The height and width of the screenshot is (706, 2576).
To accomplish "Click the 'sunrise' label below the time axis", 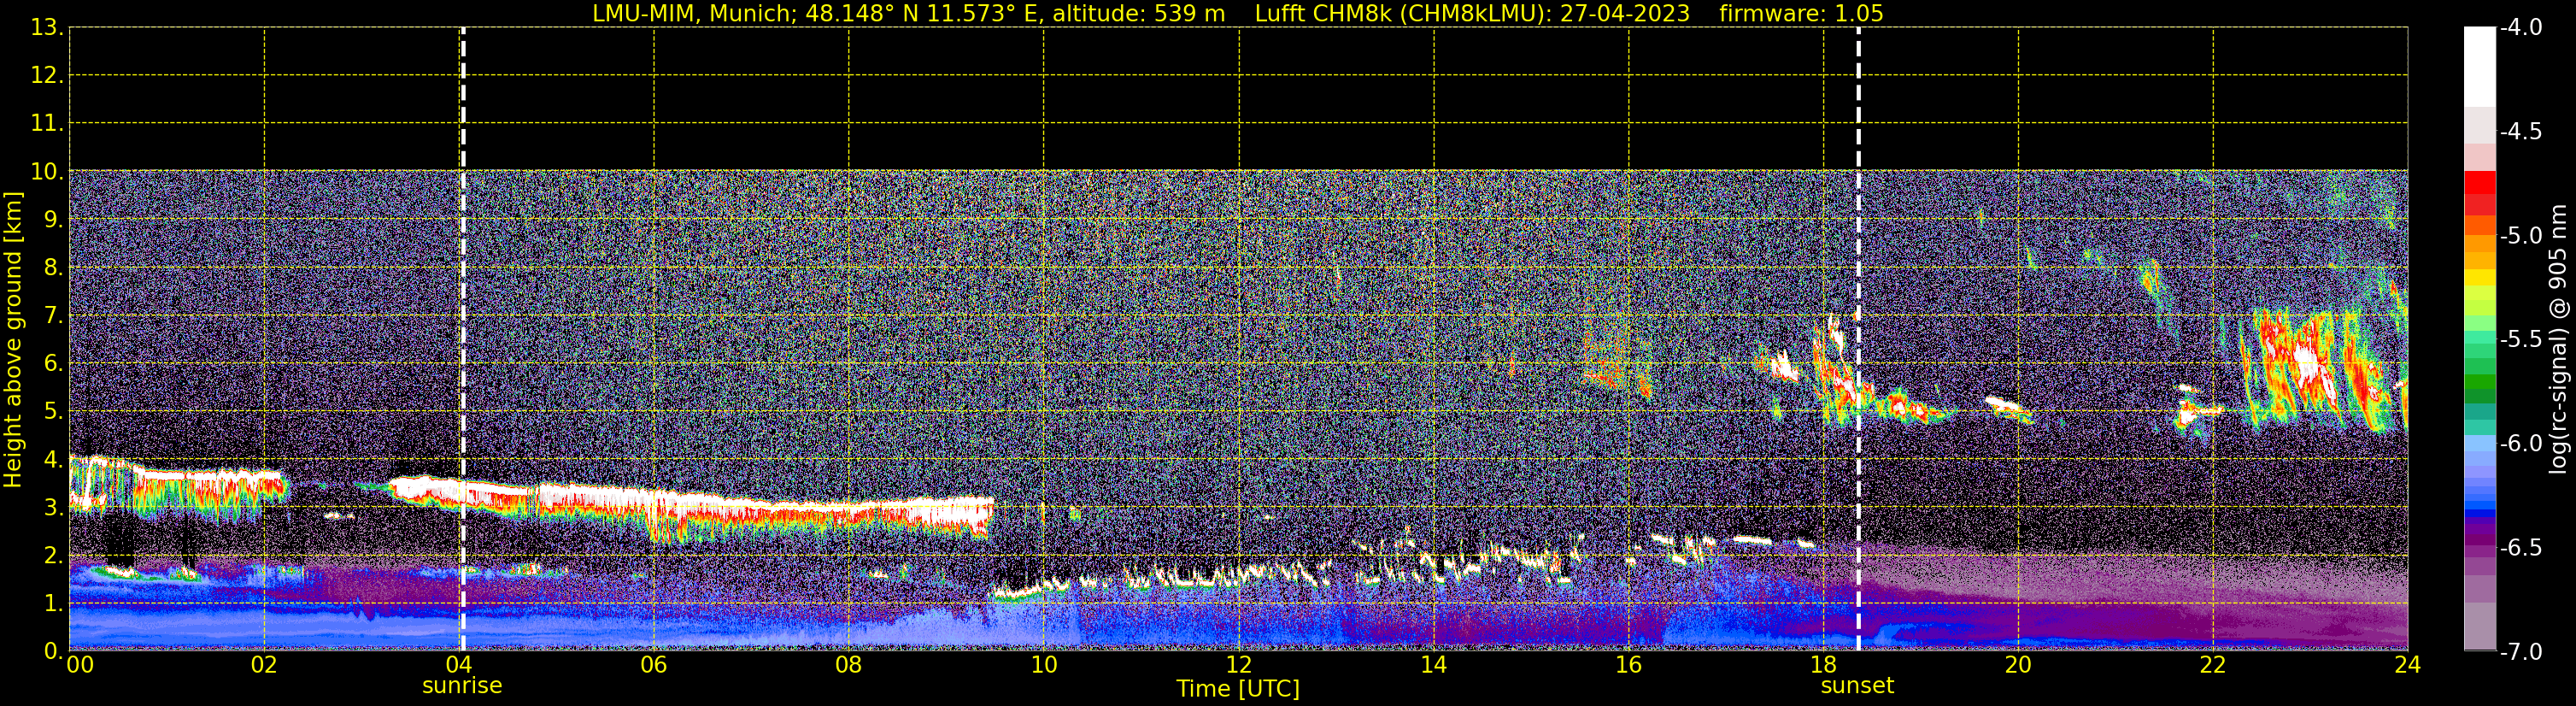I will pyautogui.click(x=462, y=686).
